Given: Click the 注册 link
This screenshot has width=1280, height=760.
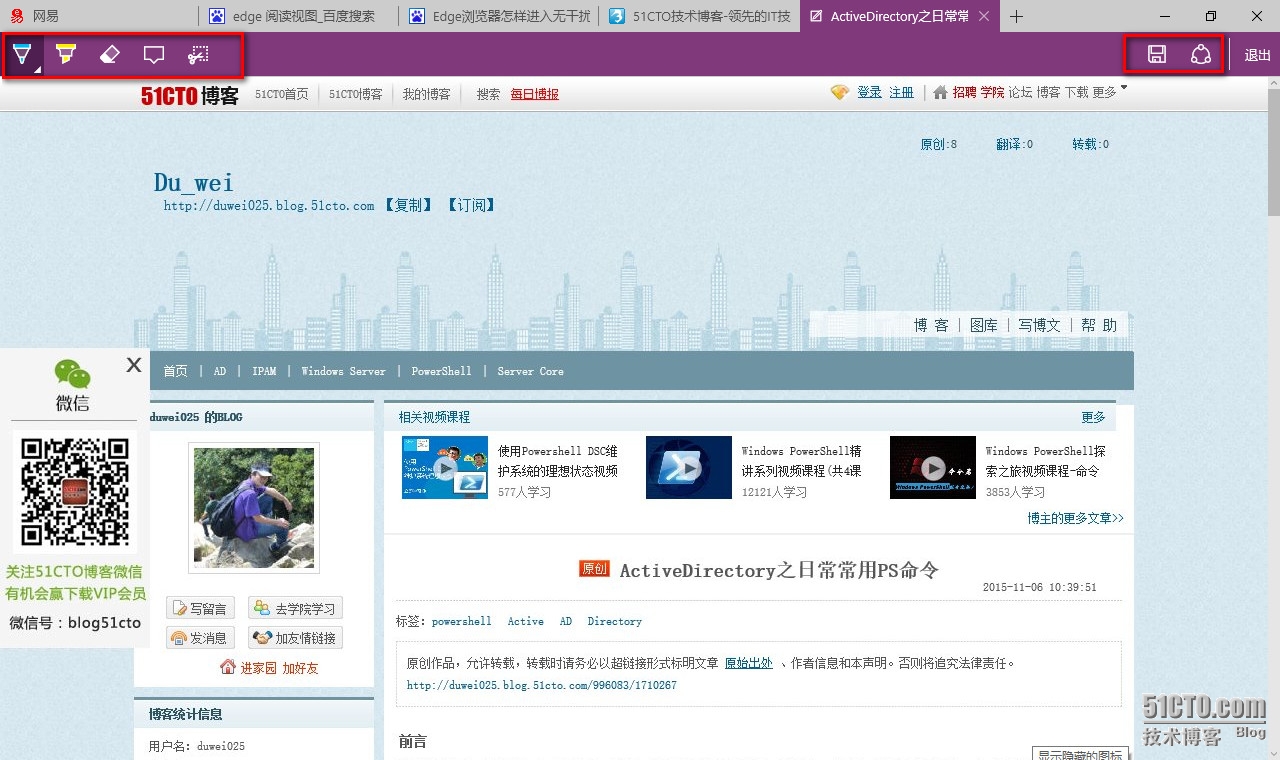Looking at the screenshot, I should pos(901,92).
